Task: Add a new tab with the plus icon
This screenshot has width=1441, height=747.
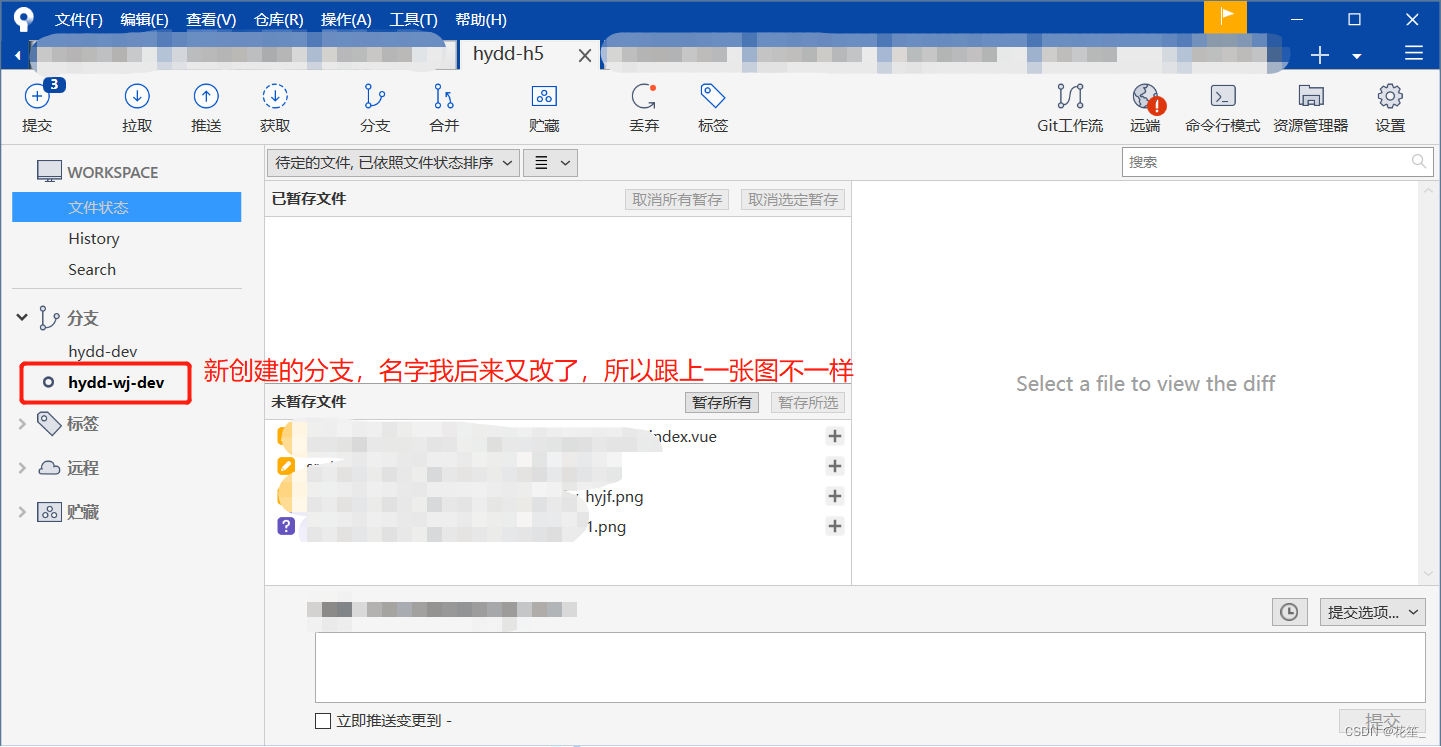Action: [x=1320, y=55]
